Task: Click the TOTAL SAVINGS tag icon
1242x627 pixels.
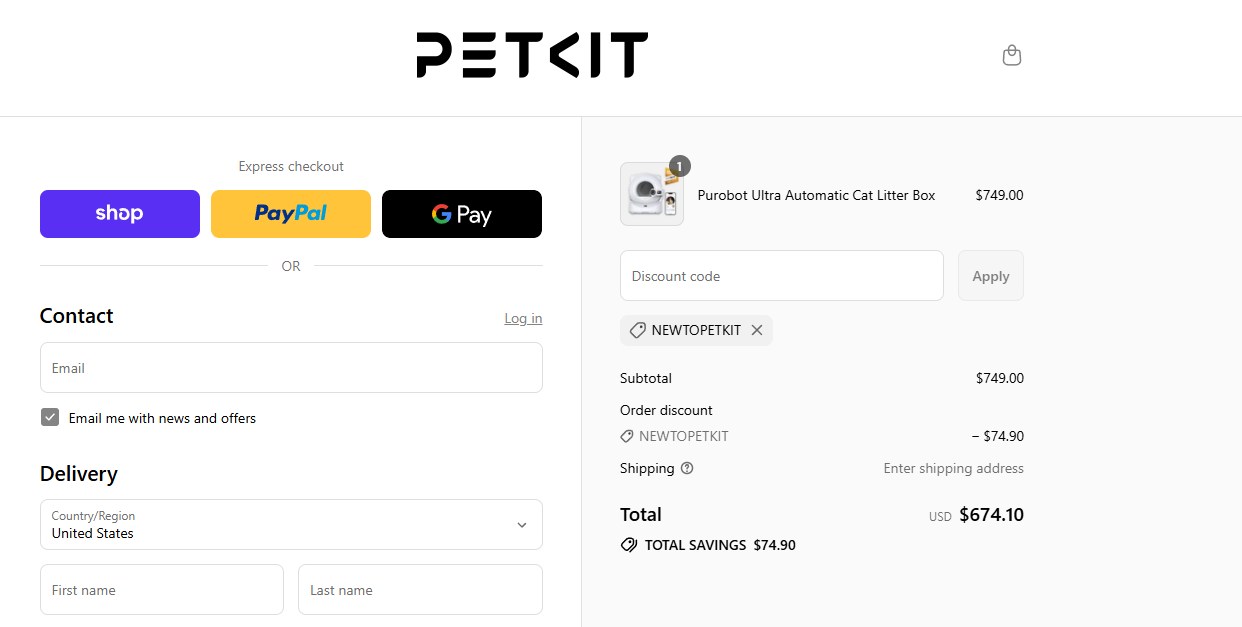Action: click(629, 545)
